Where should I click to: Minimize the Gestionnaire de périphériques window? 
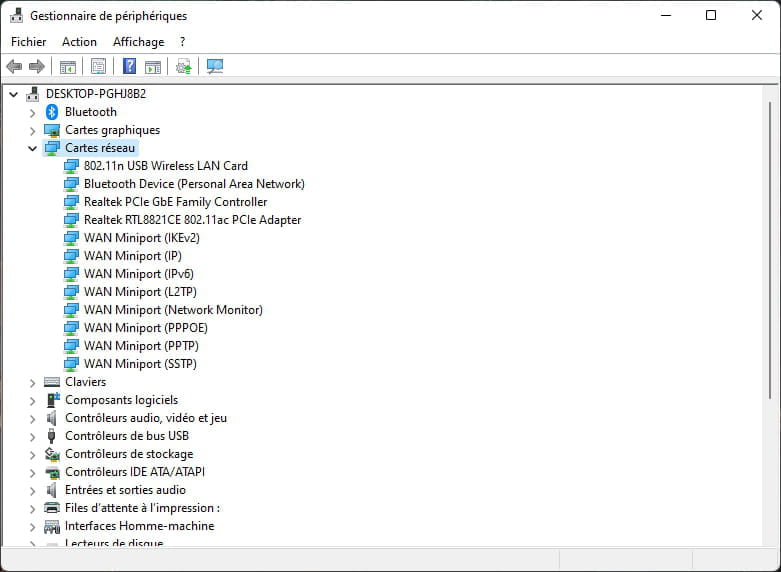point(666,15)
